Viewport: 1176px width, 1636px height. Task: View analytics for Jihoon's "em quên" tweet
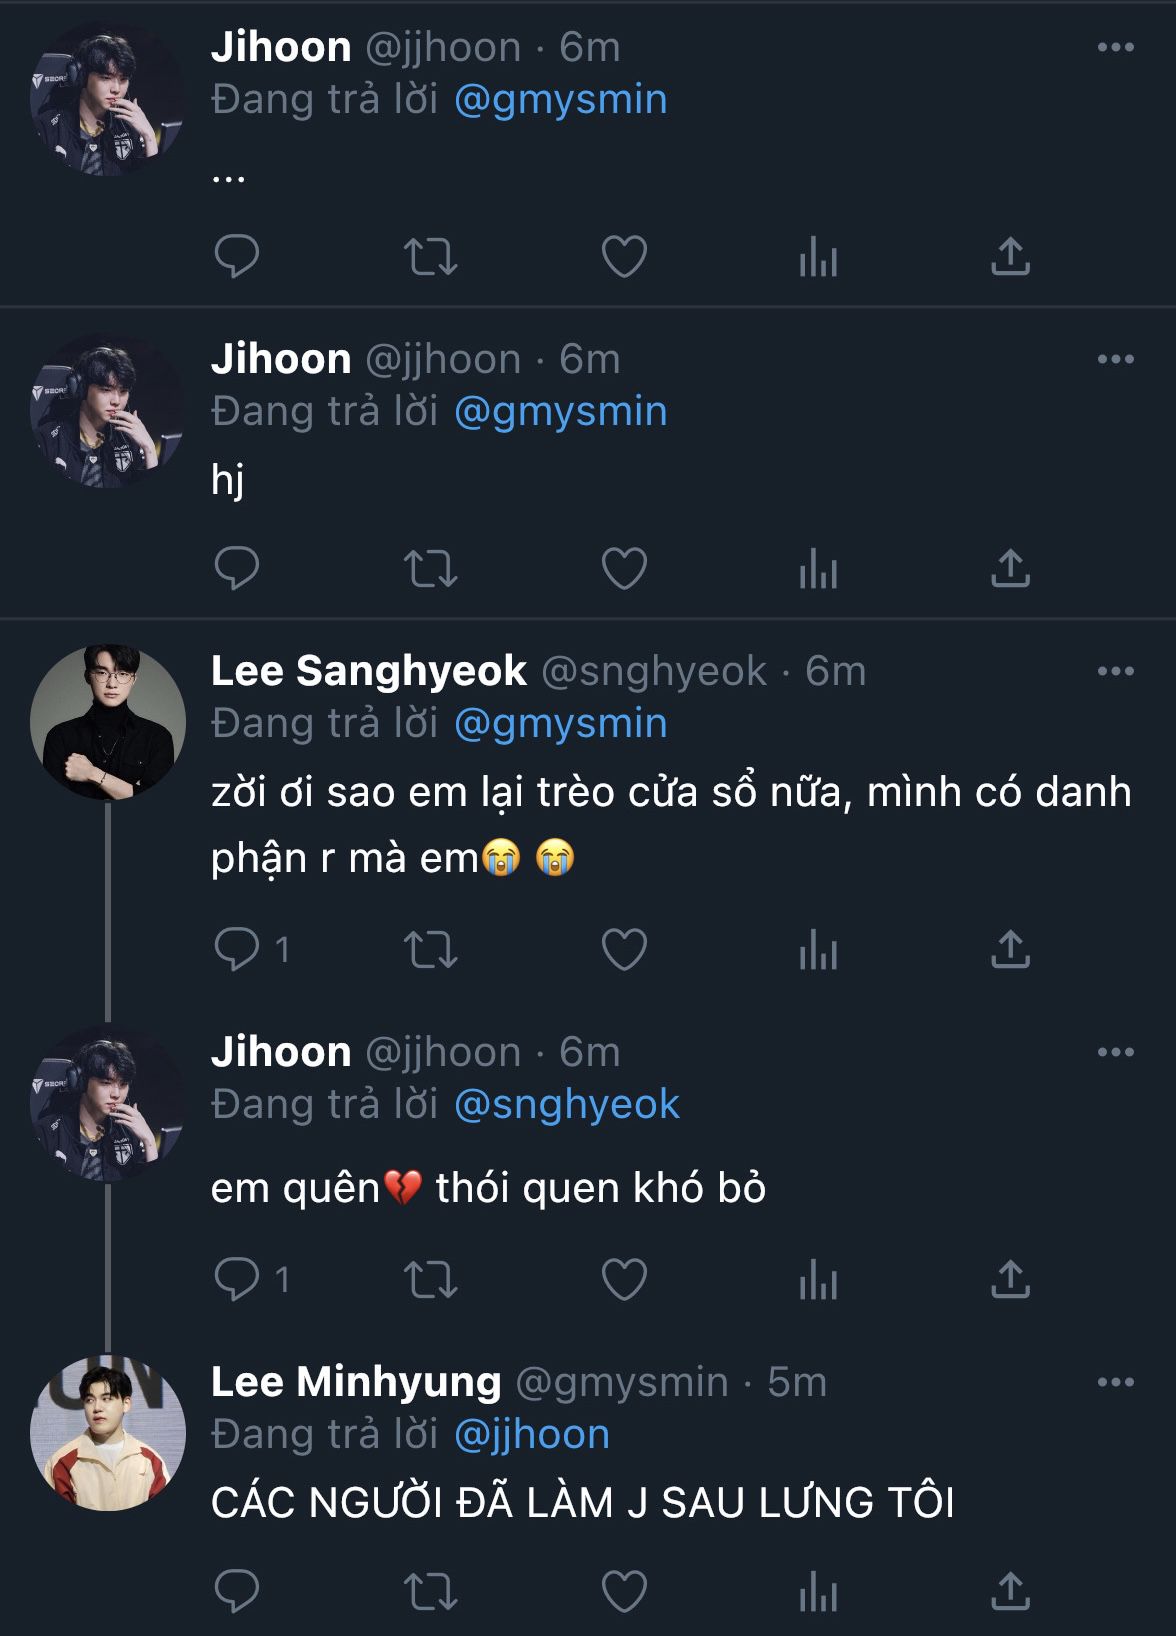(818, 1280)
